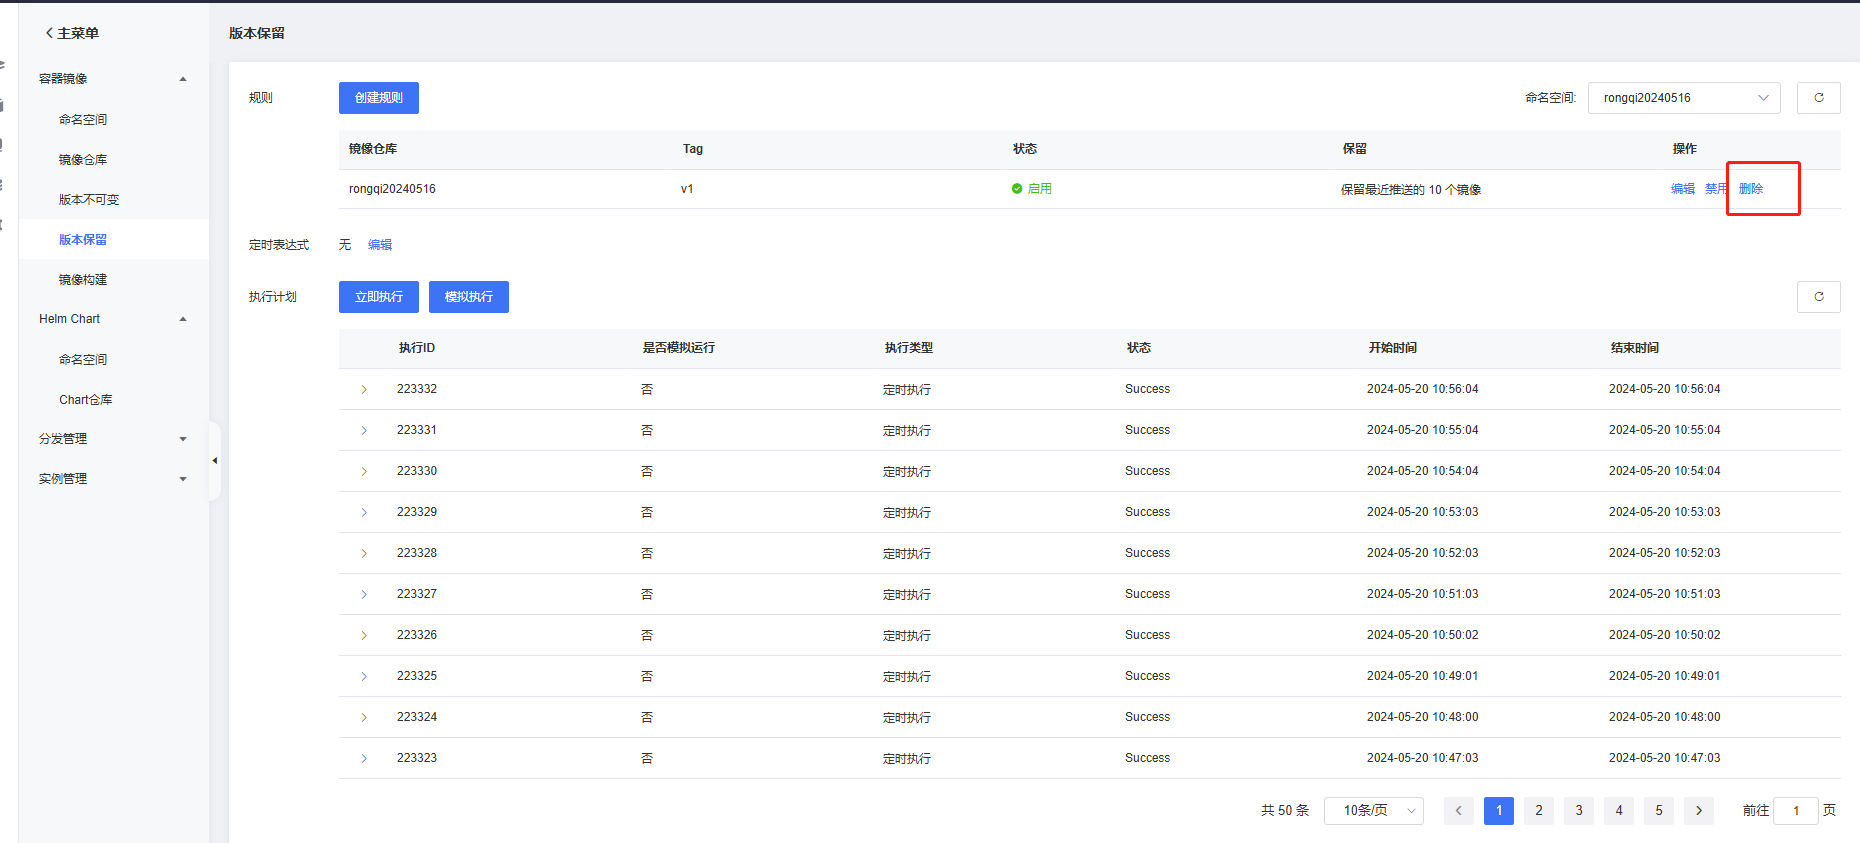
Task: Click 编辑 for the rongqi20240516 rule
Action: coord(1683,189)
